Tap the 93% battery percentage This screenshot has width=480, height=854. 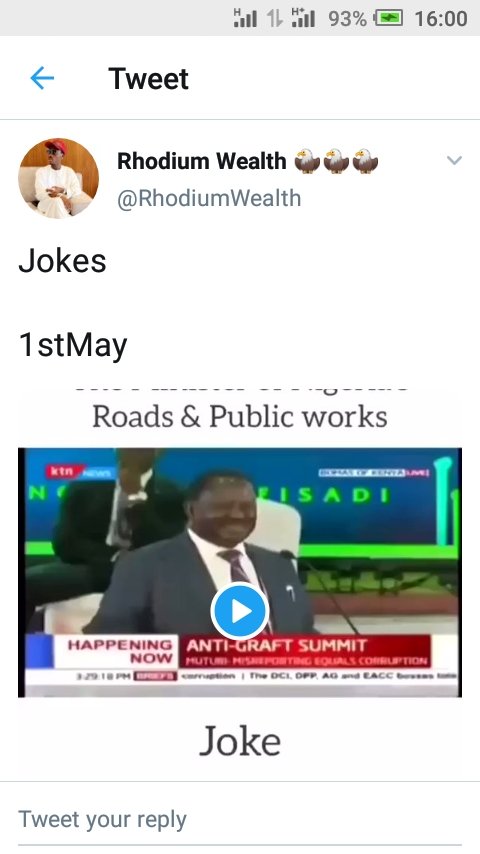347,19
